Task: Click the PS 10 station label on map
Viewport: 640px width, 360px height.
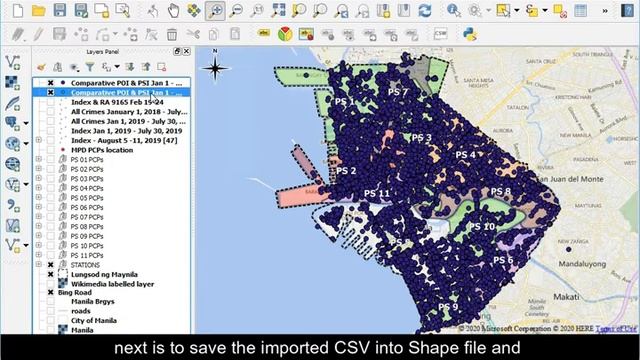Action: [x=482, y=227]
